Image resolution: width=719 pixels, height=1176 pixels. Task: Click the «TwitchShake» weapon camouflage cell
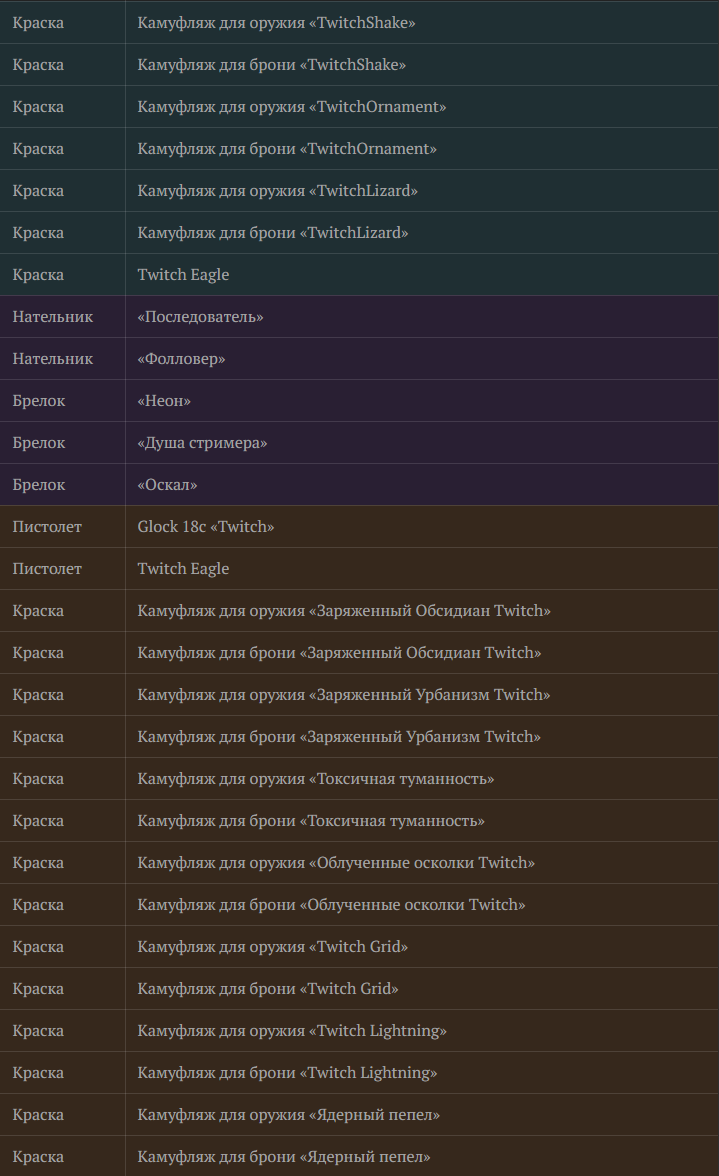click(x=422, y=22)
